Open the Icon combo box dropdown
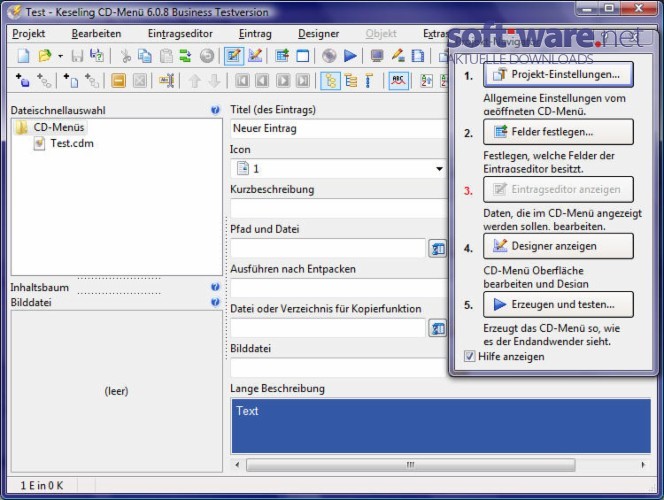The height and width of the screenshot is (500, 664). pyautogui.click(x=439, y=169)
